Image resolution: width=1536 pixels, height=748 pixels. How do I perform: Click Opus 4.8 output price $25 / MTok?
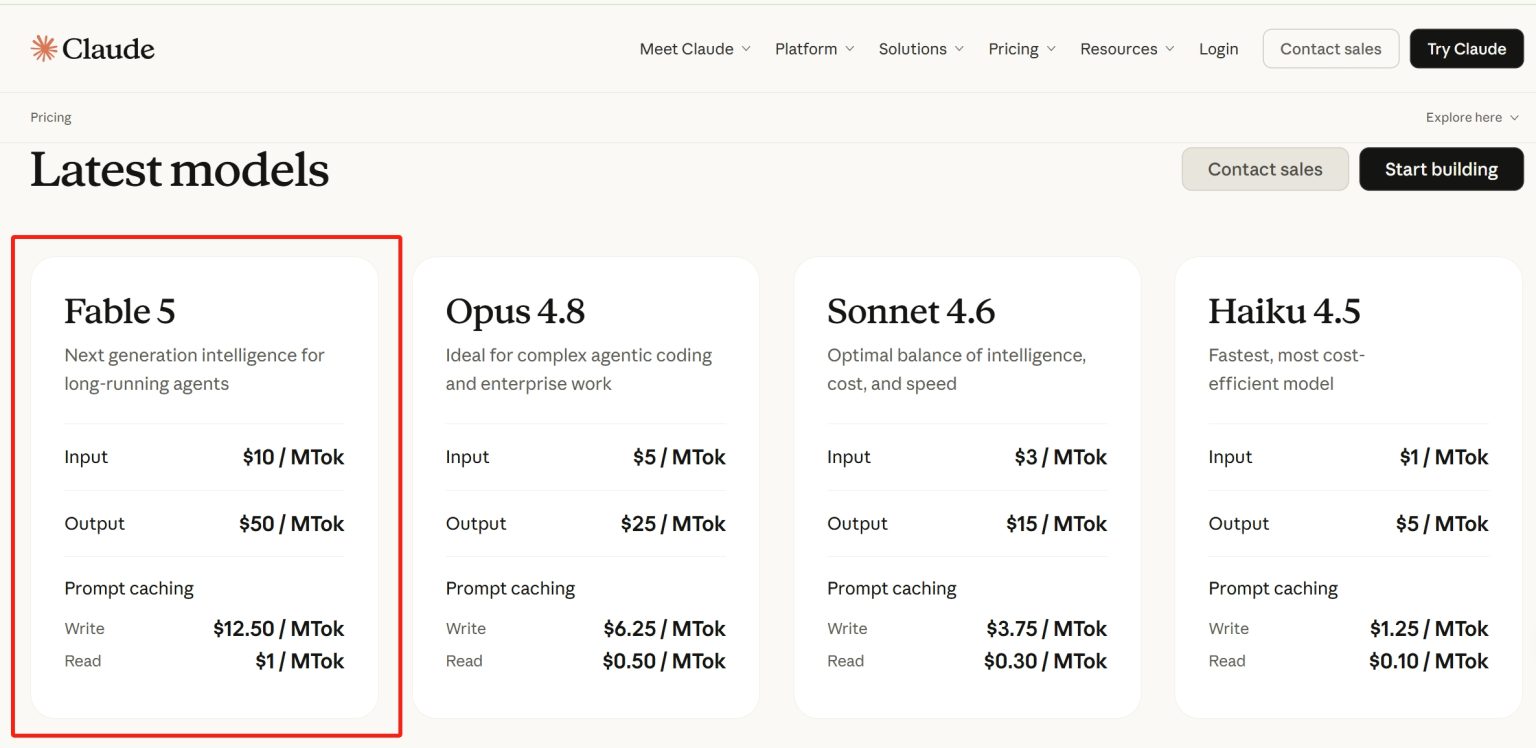click(x=673, y=524)
